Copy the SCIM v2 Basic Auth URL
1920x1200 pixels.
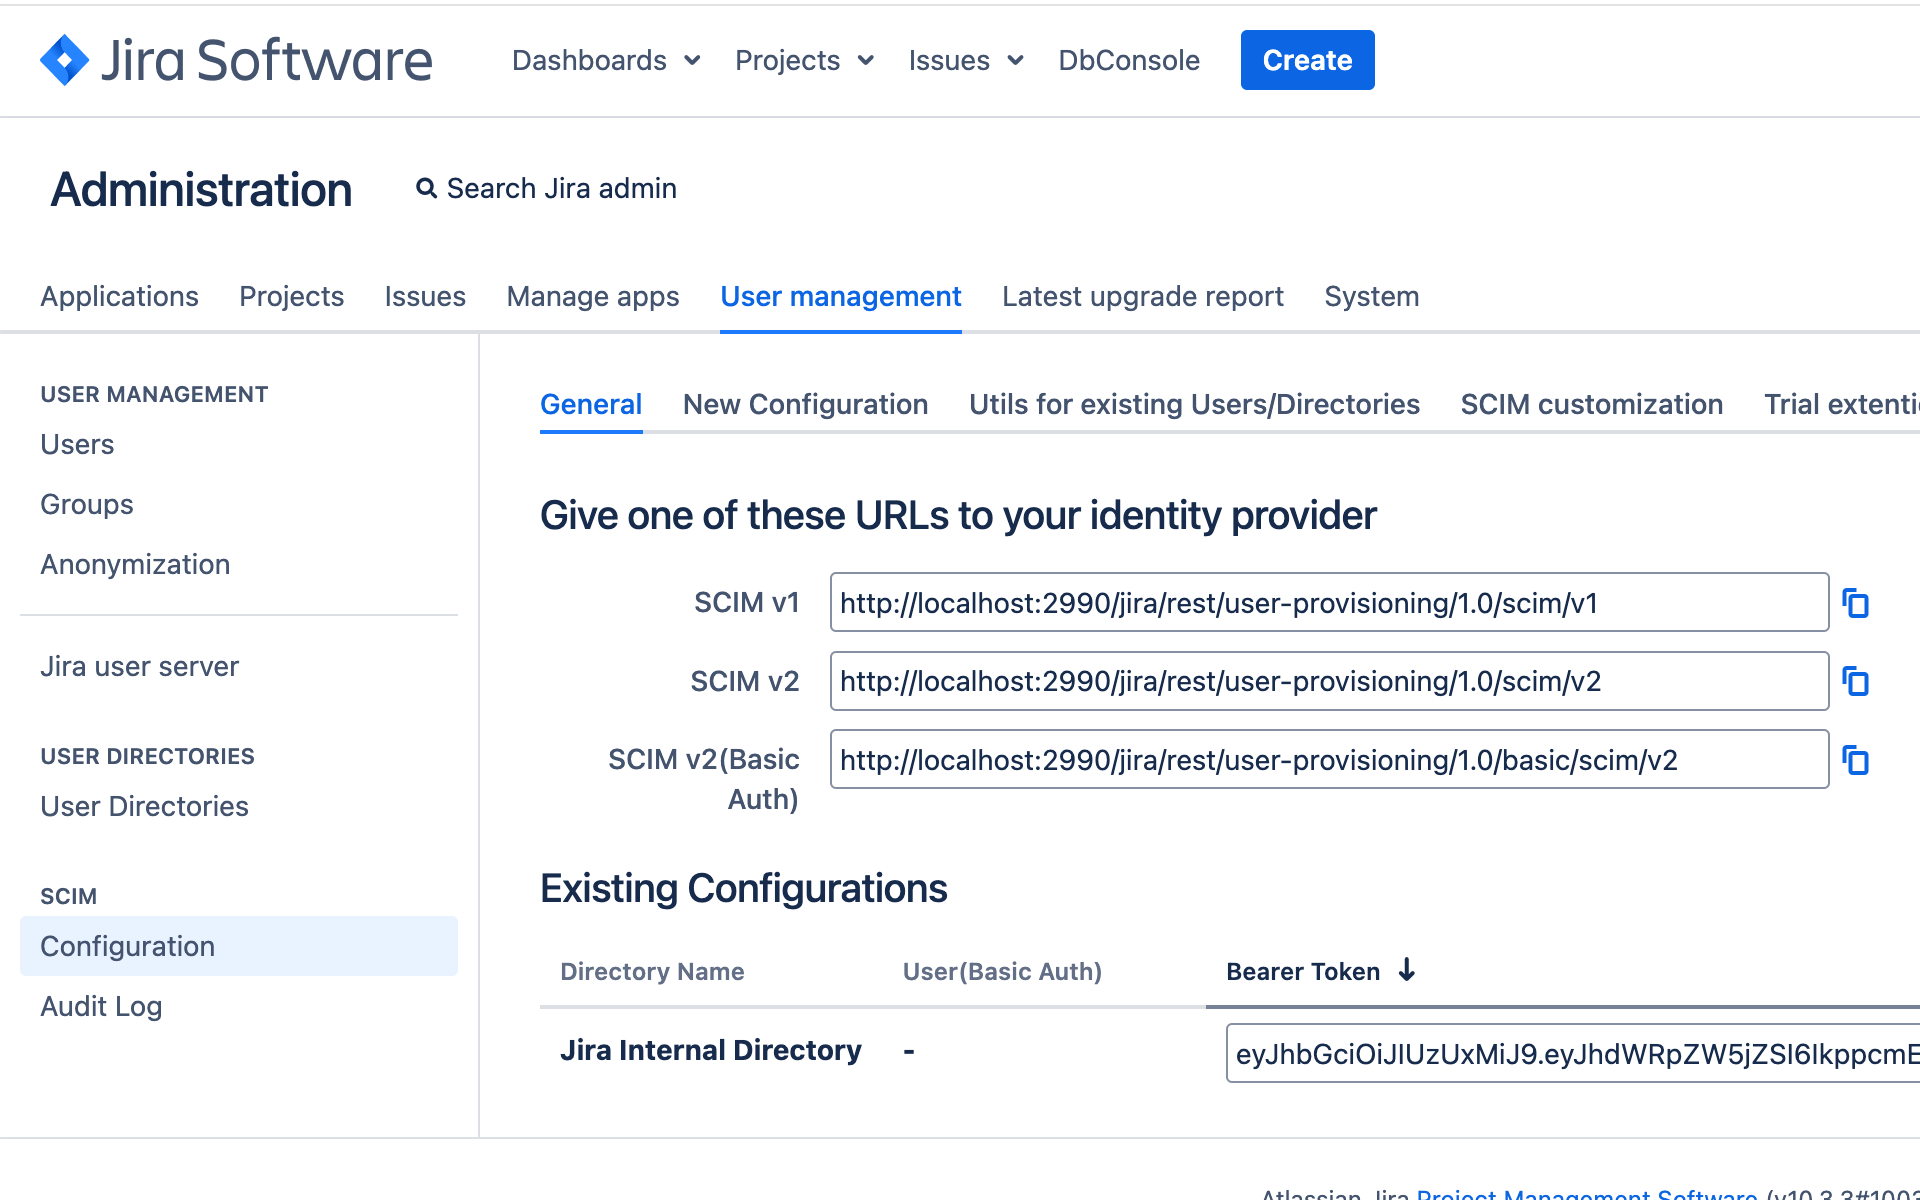click(1855, 761)
